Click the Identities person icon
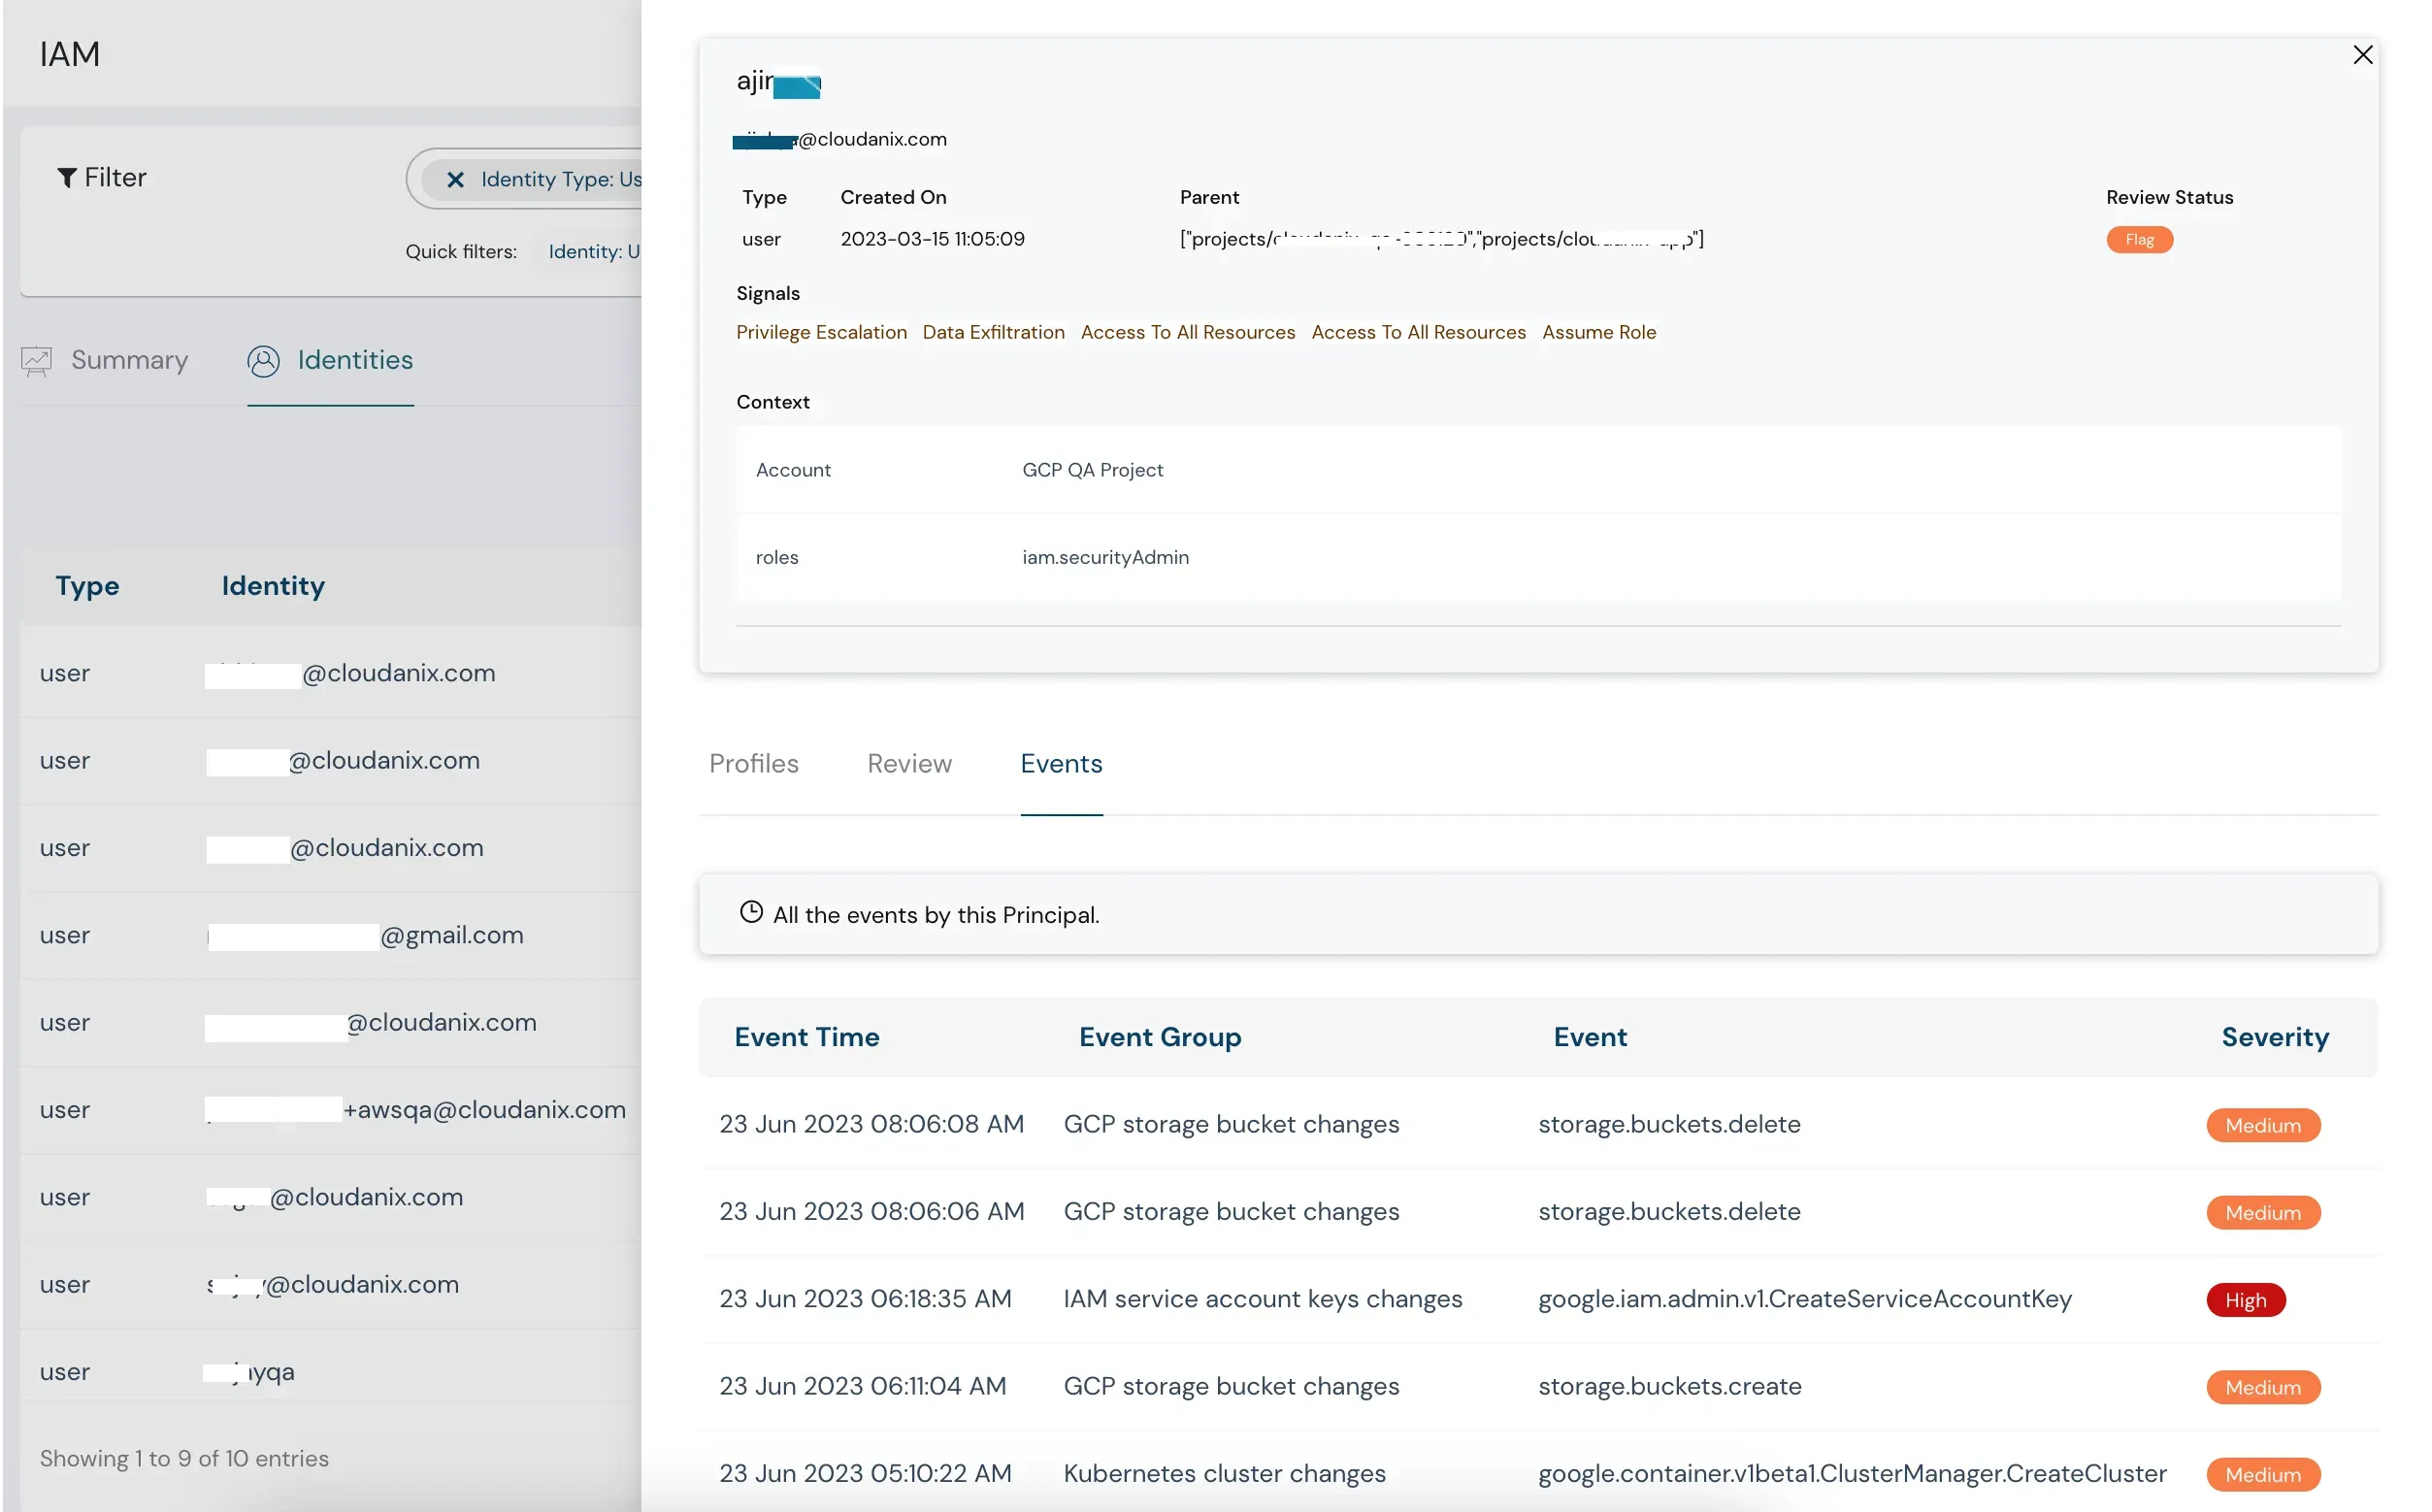This screenshot has height=1512, width=2432. (x=263, y=361)
